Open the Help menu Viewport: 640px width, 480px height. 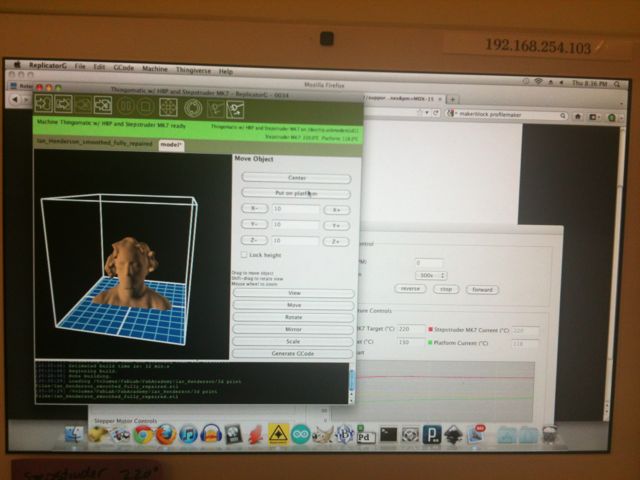[x=225, y=71]
